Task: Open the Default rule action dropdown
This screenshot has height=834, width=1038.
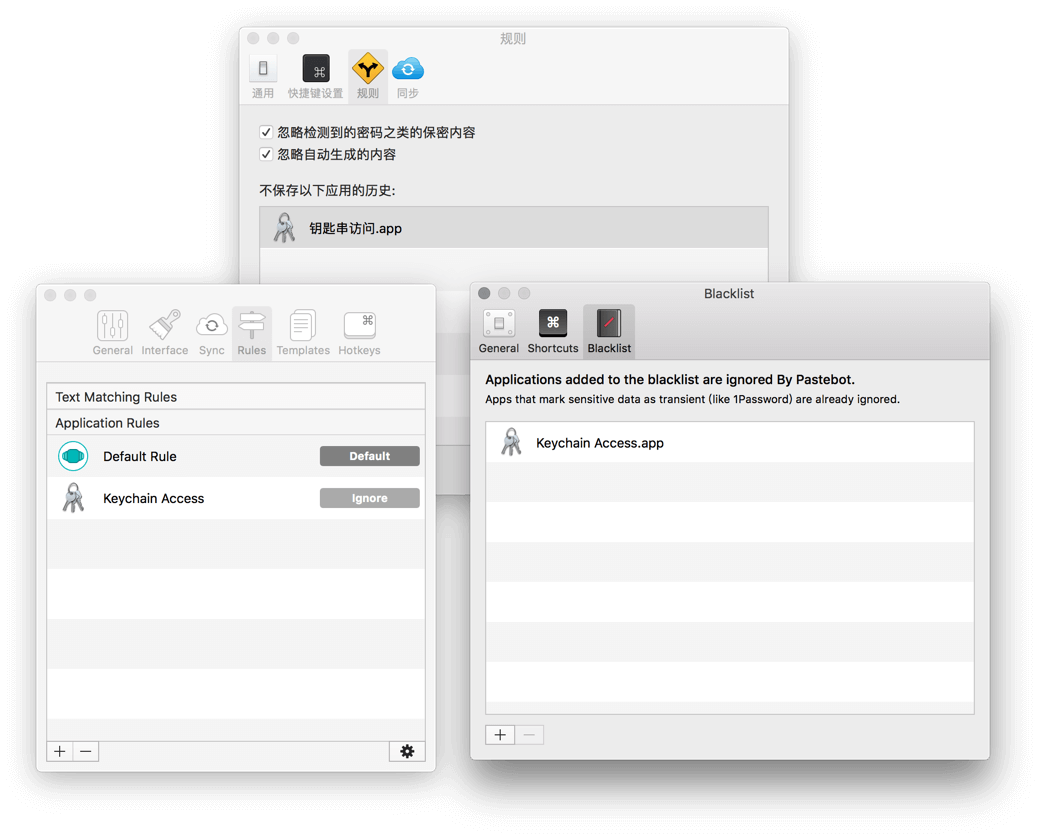Action: coord(369,456)
